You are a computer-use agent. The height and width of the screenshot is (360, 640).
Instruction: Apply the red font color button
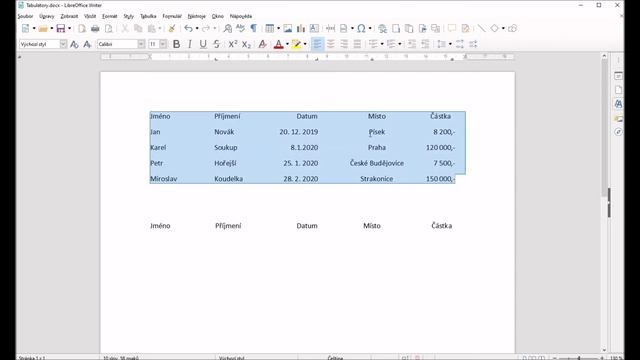pyautogui.click(x=279, y=44)
